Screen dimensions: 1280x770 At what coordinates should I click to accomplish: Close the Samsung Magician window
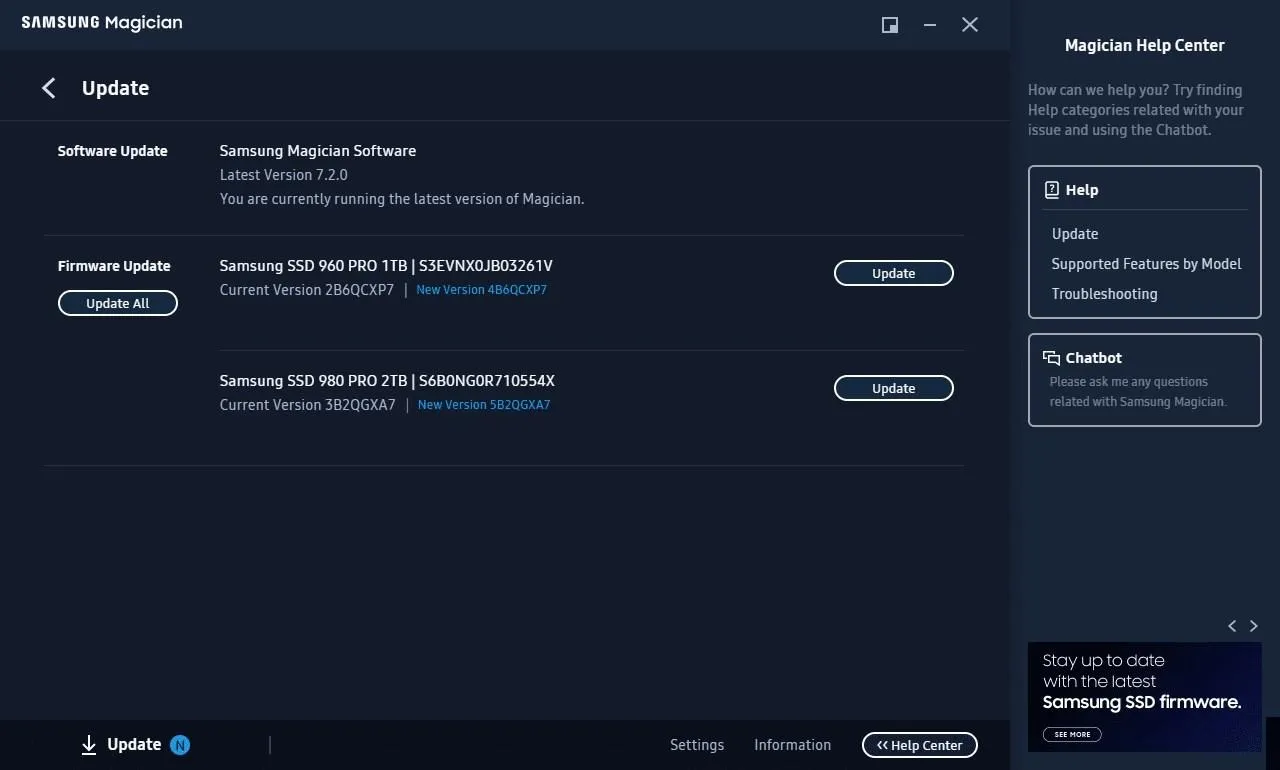click(x=970, y=25)
